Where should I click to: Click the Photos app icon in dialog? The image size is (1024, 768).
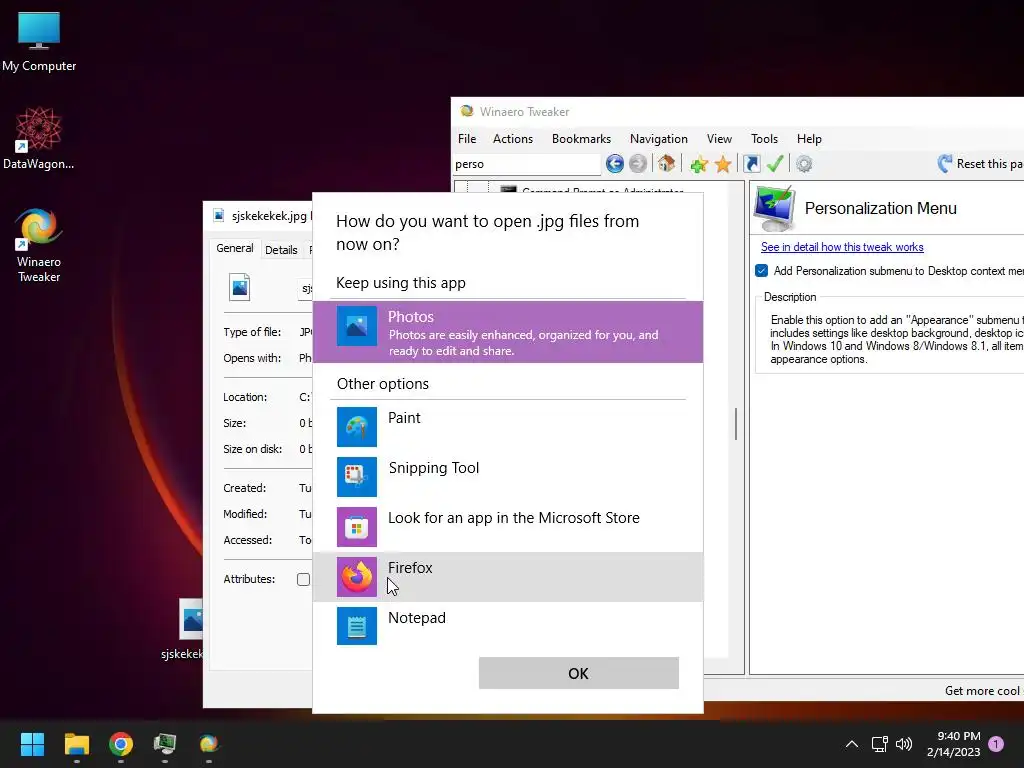point(357,326)
